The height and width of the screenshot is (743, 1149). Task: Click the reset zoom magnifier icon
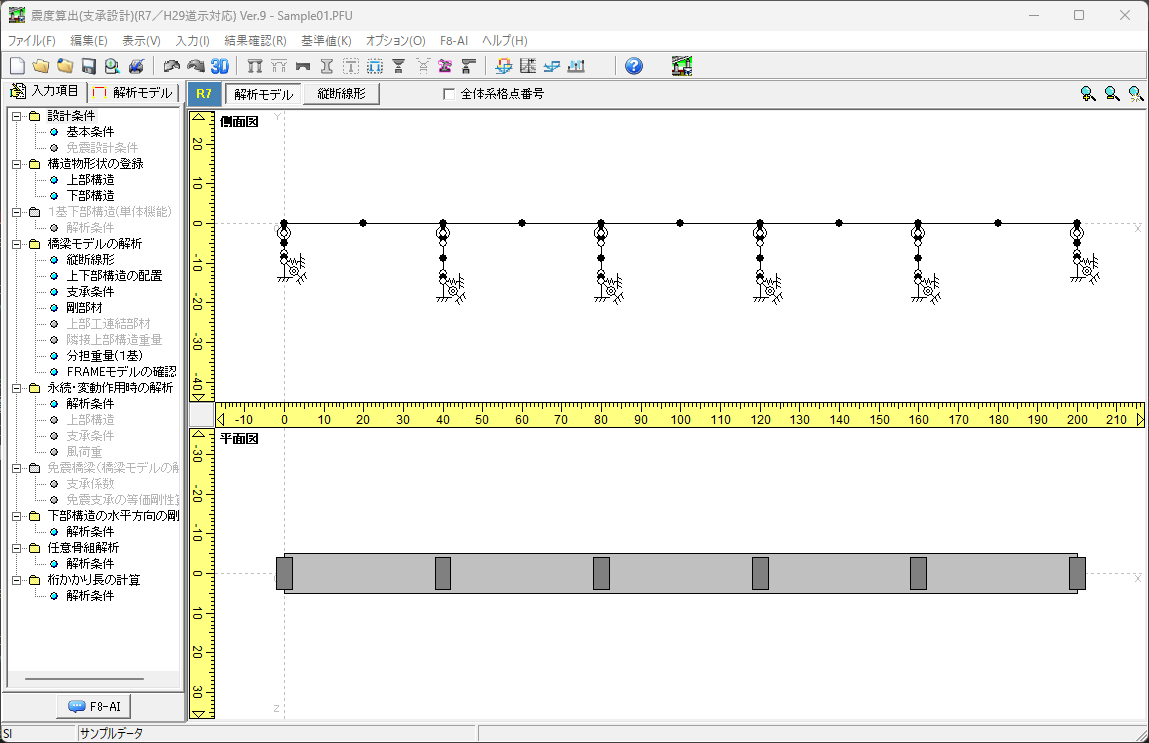(x=1136, y=94)
